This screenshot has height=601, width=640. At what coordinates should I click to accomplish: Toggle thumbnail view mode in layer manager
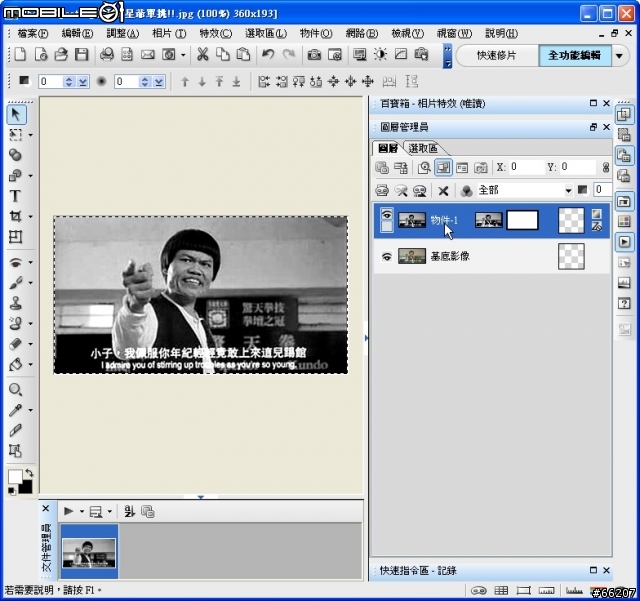(443, 167)
